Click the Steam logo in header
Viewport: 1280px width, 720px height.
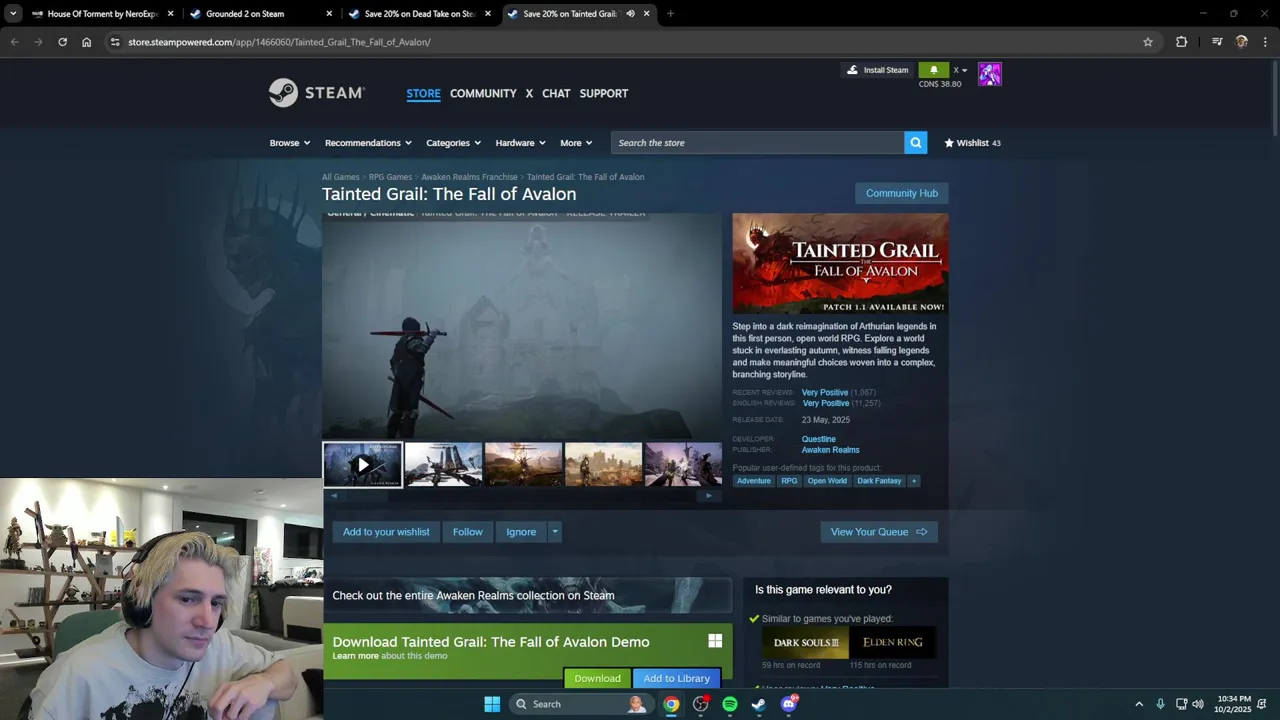[316, 93]
